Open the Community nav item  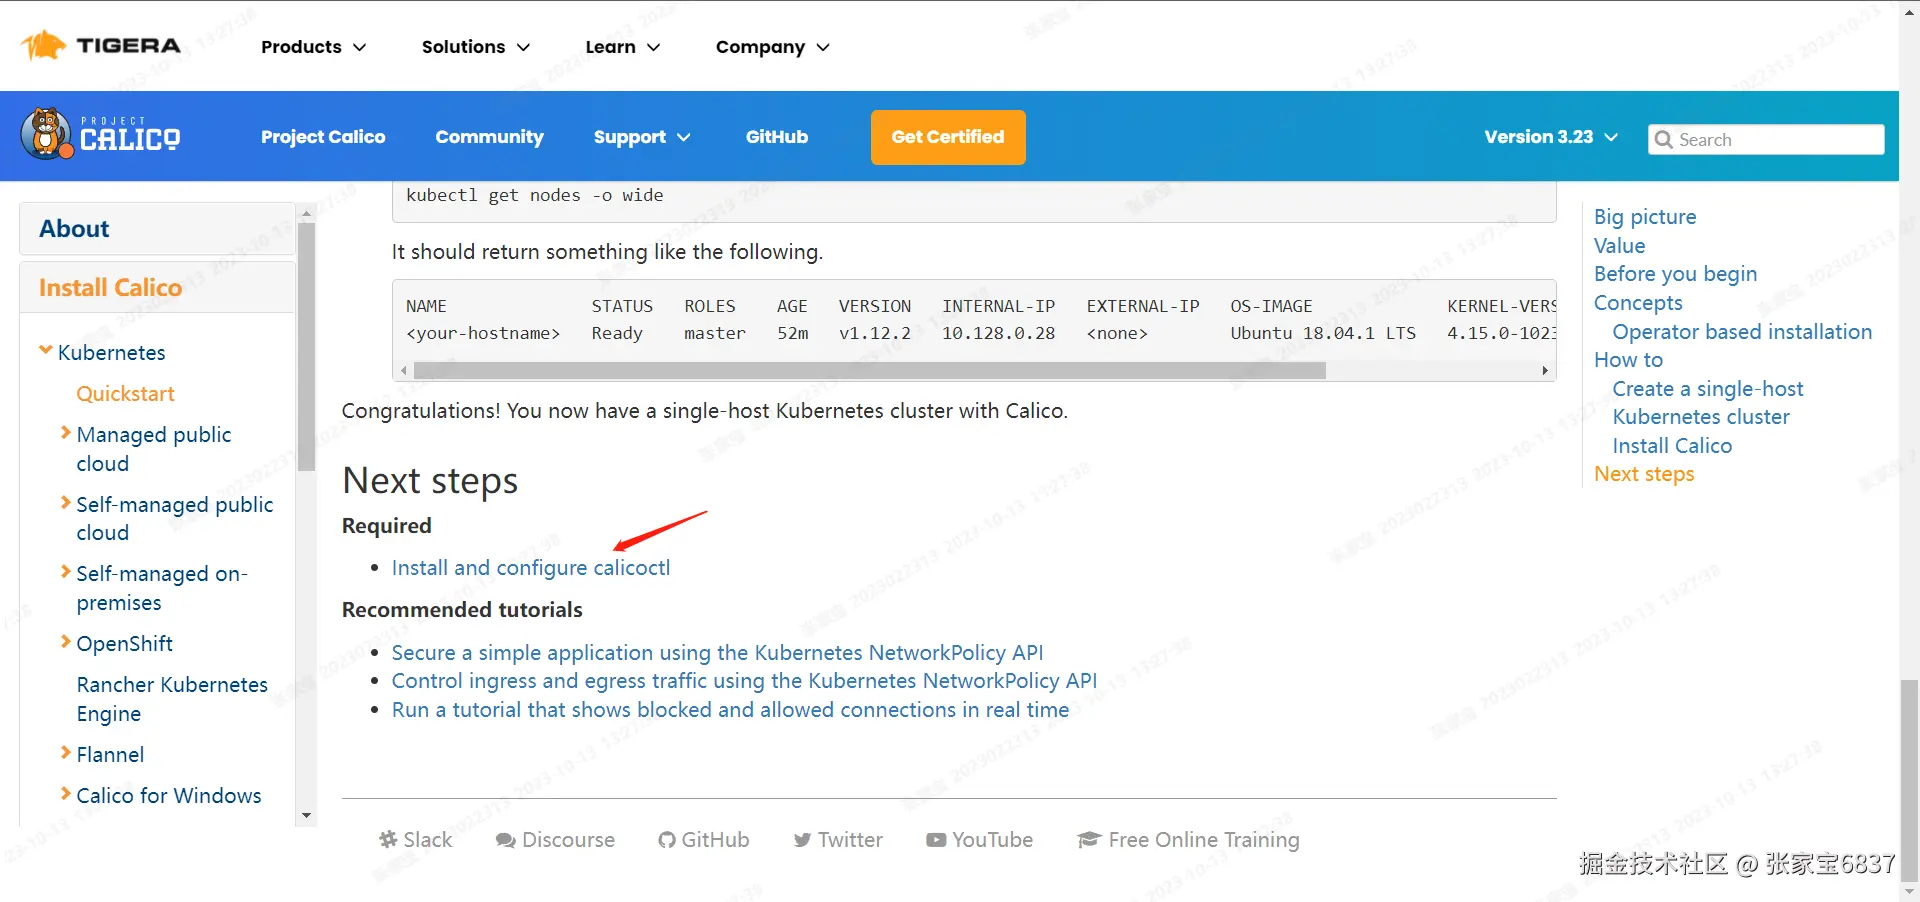[489, 137]
